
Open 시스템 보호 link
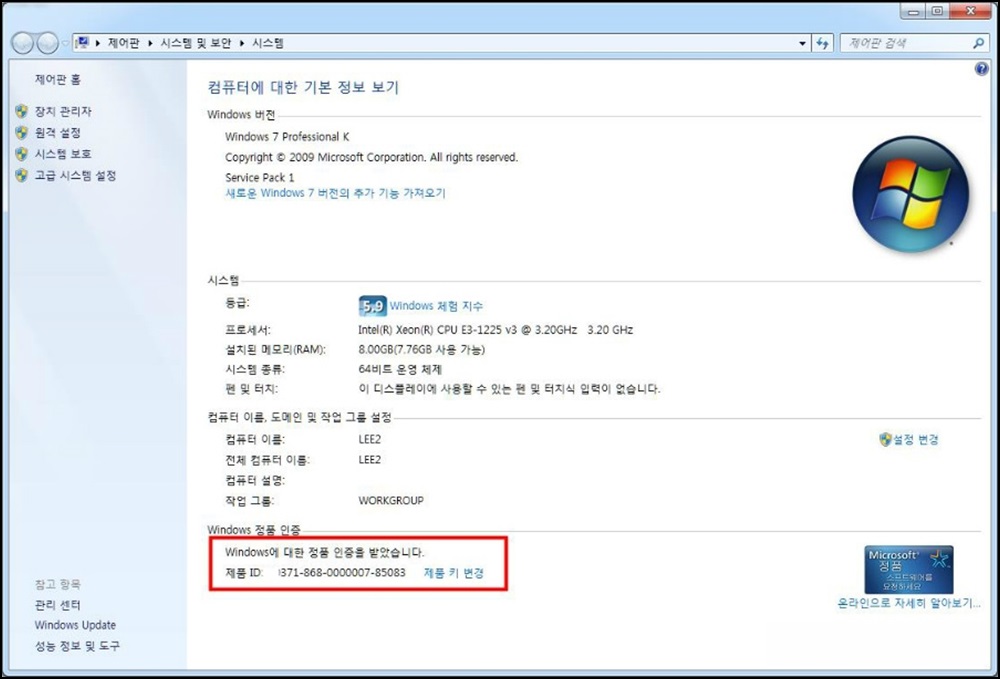(63, 154)
